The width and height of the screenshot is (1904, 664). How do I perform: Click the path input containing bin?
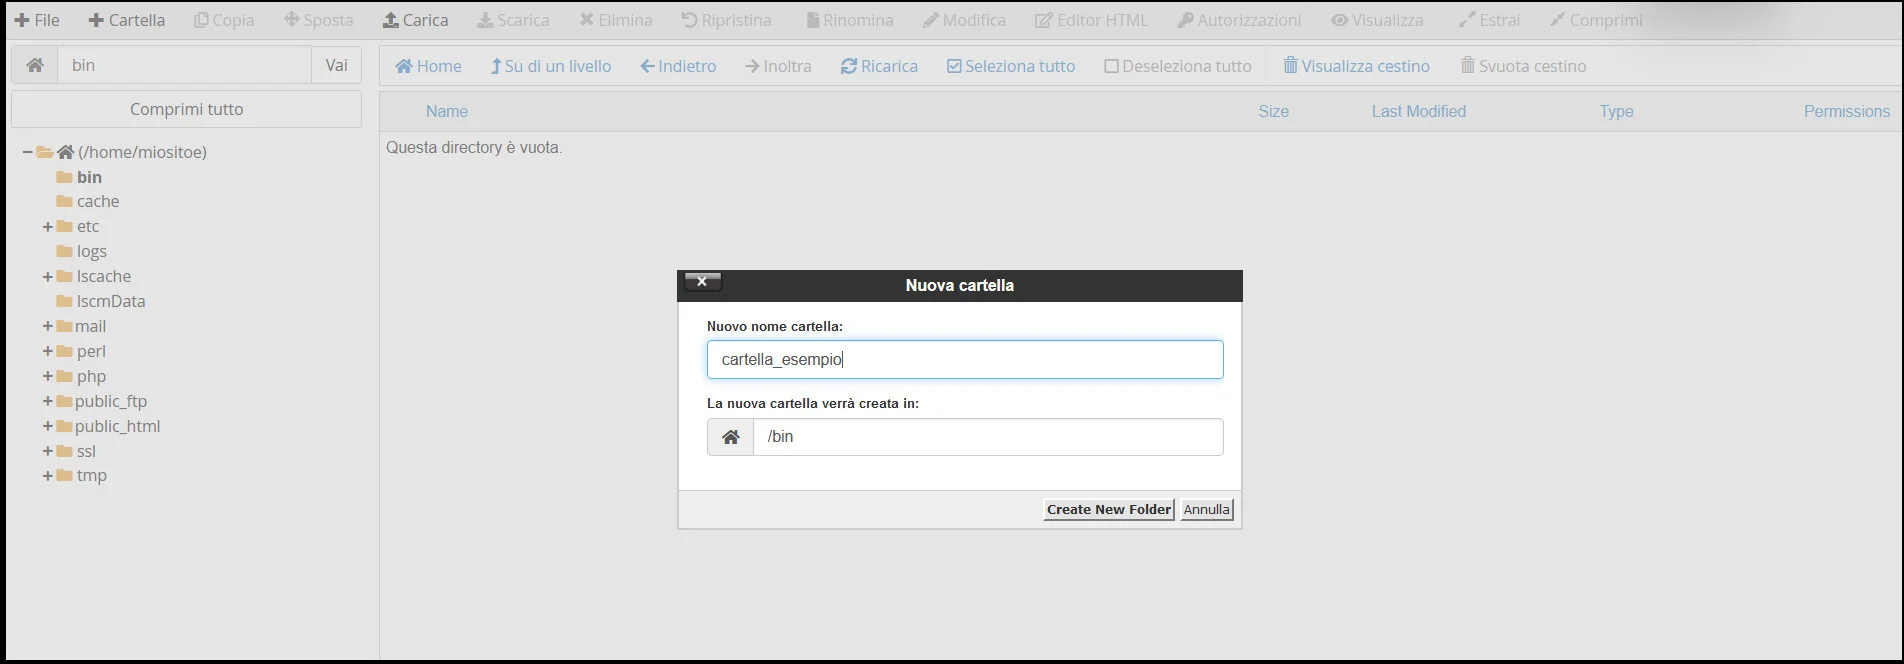tap(184, 65)
